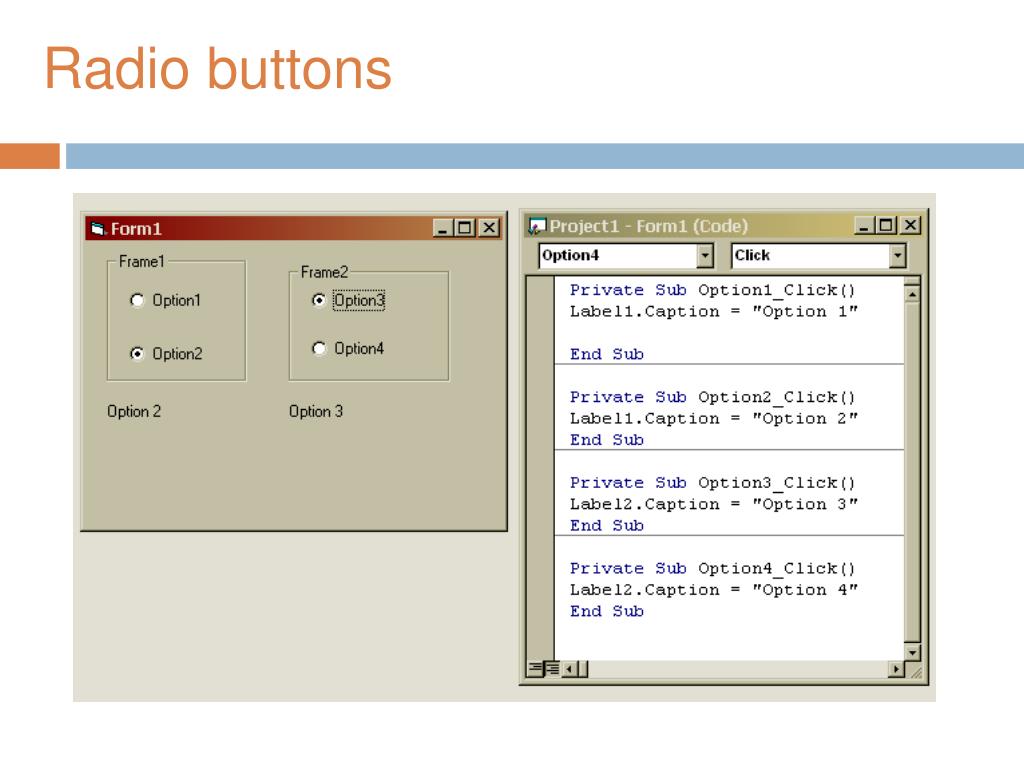Viewport: 1024px width, 768px height.
Task: Click the line Label2.Caption = "Option 3"
Action: tap(713, 504)
